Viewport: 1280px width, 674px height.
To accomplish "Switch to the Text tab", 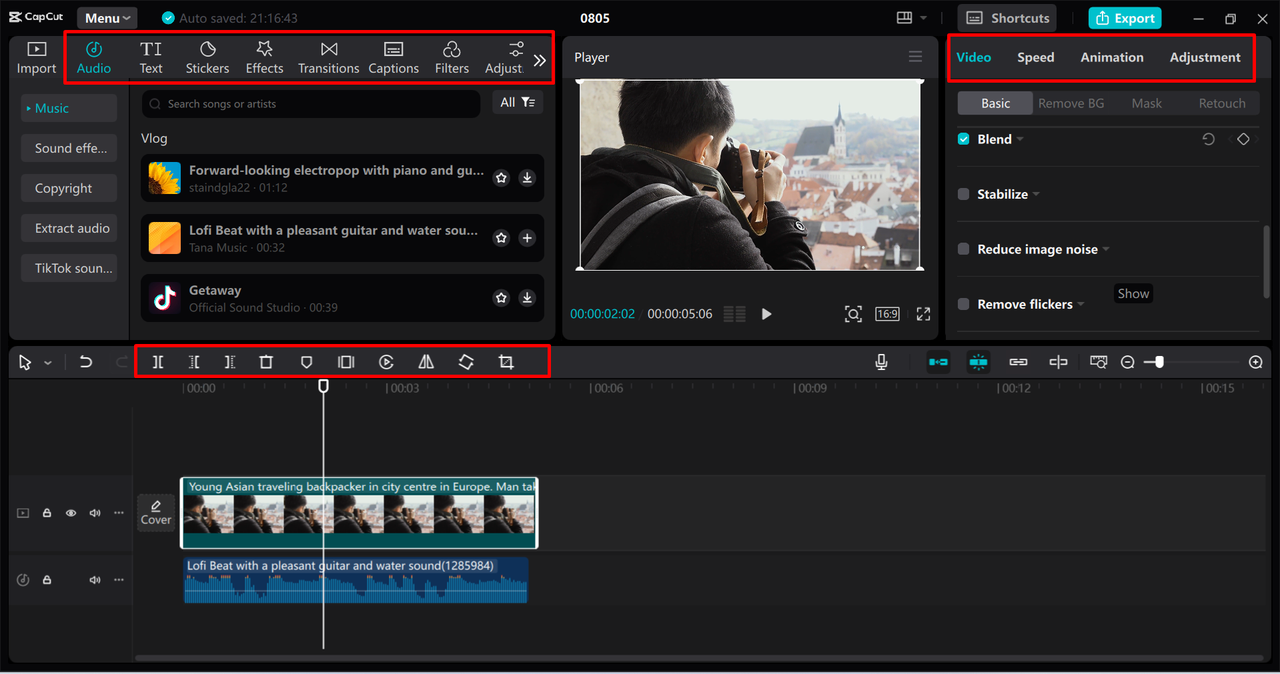I will pyautogui.click(x=151, y=58).
